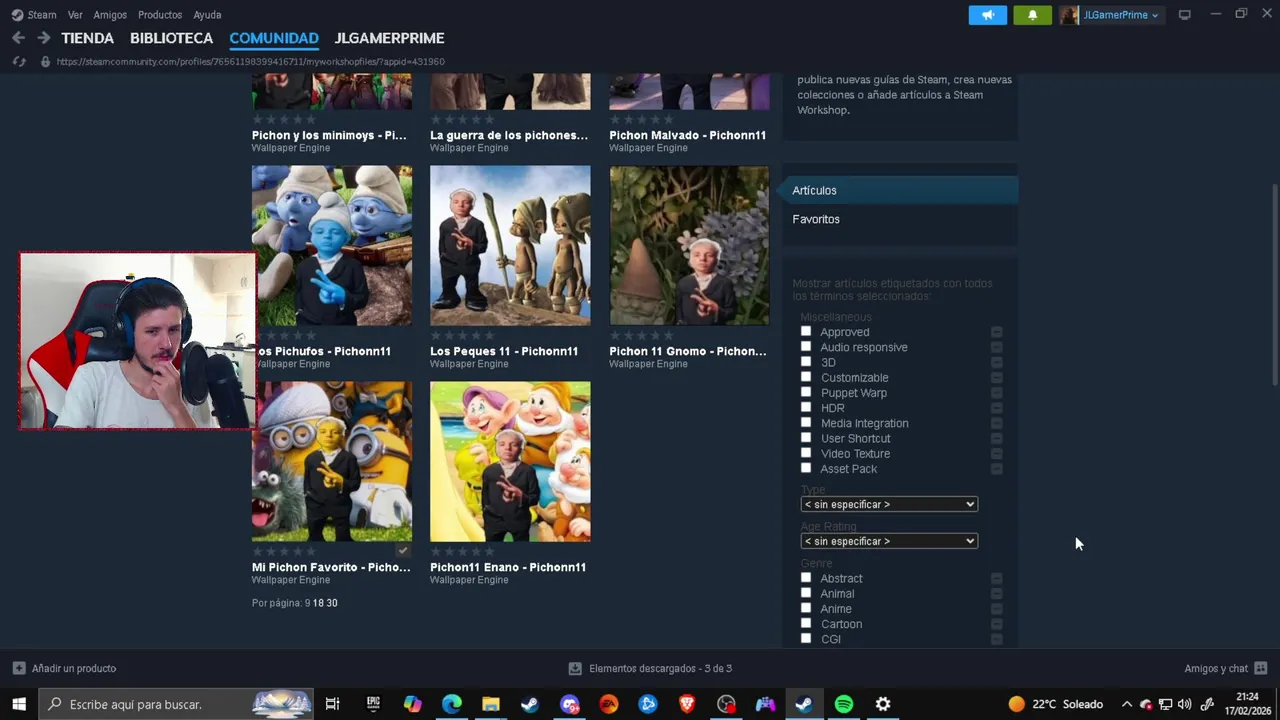This screenshot has width=1280, height=720.
Task: Open Spotify from the taskbar
Action: click(x=844, y=704)
